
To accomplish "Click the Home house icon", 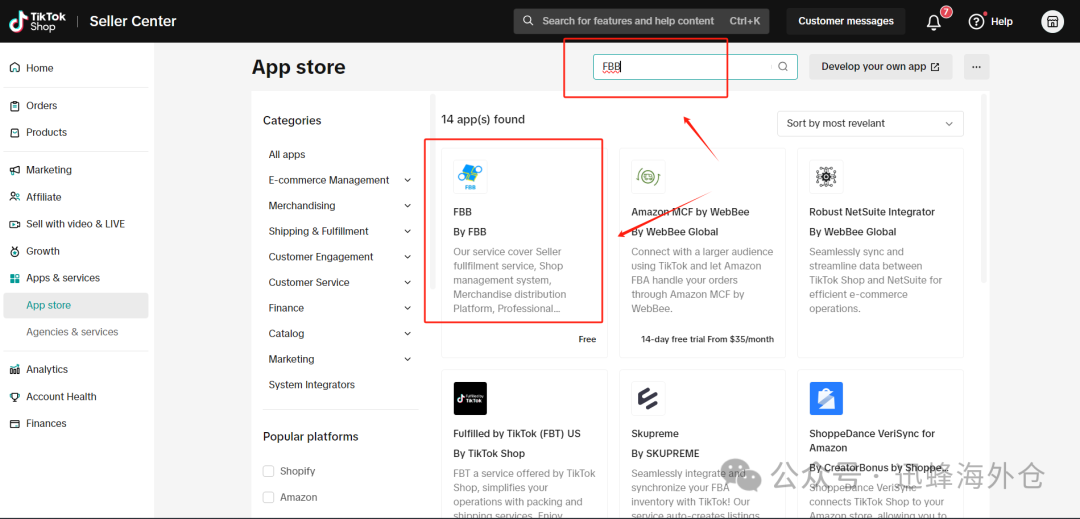I will (x=14, y=67).
